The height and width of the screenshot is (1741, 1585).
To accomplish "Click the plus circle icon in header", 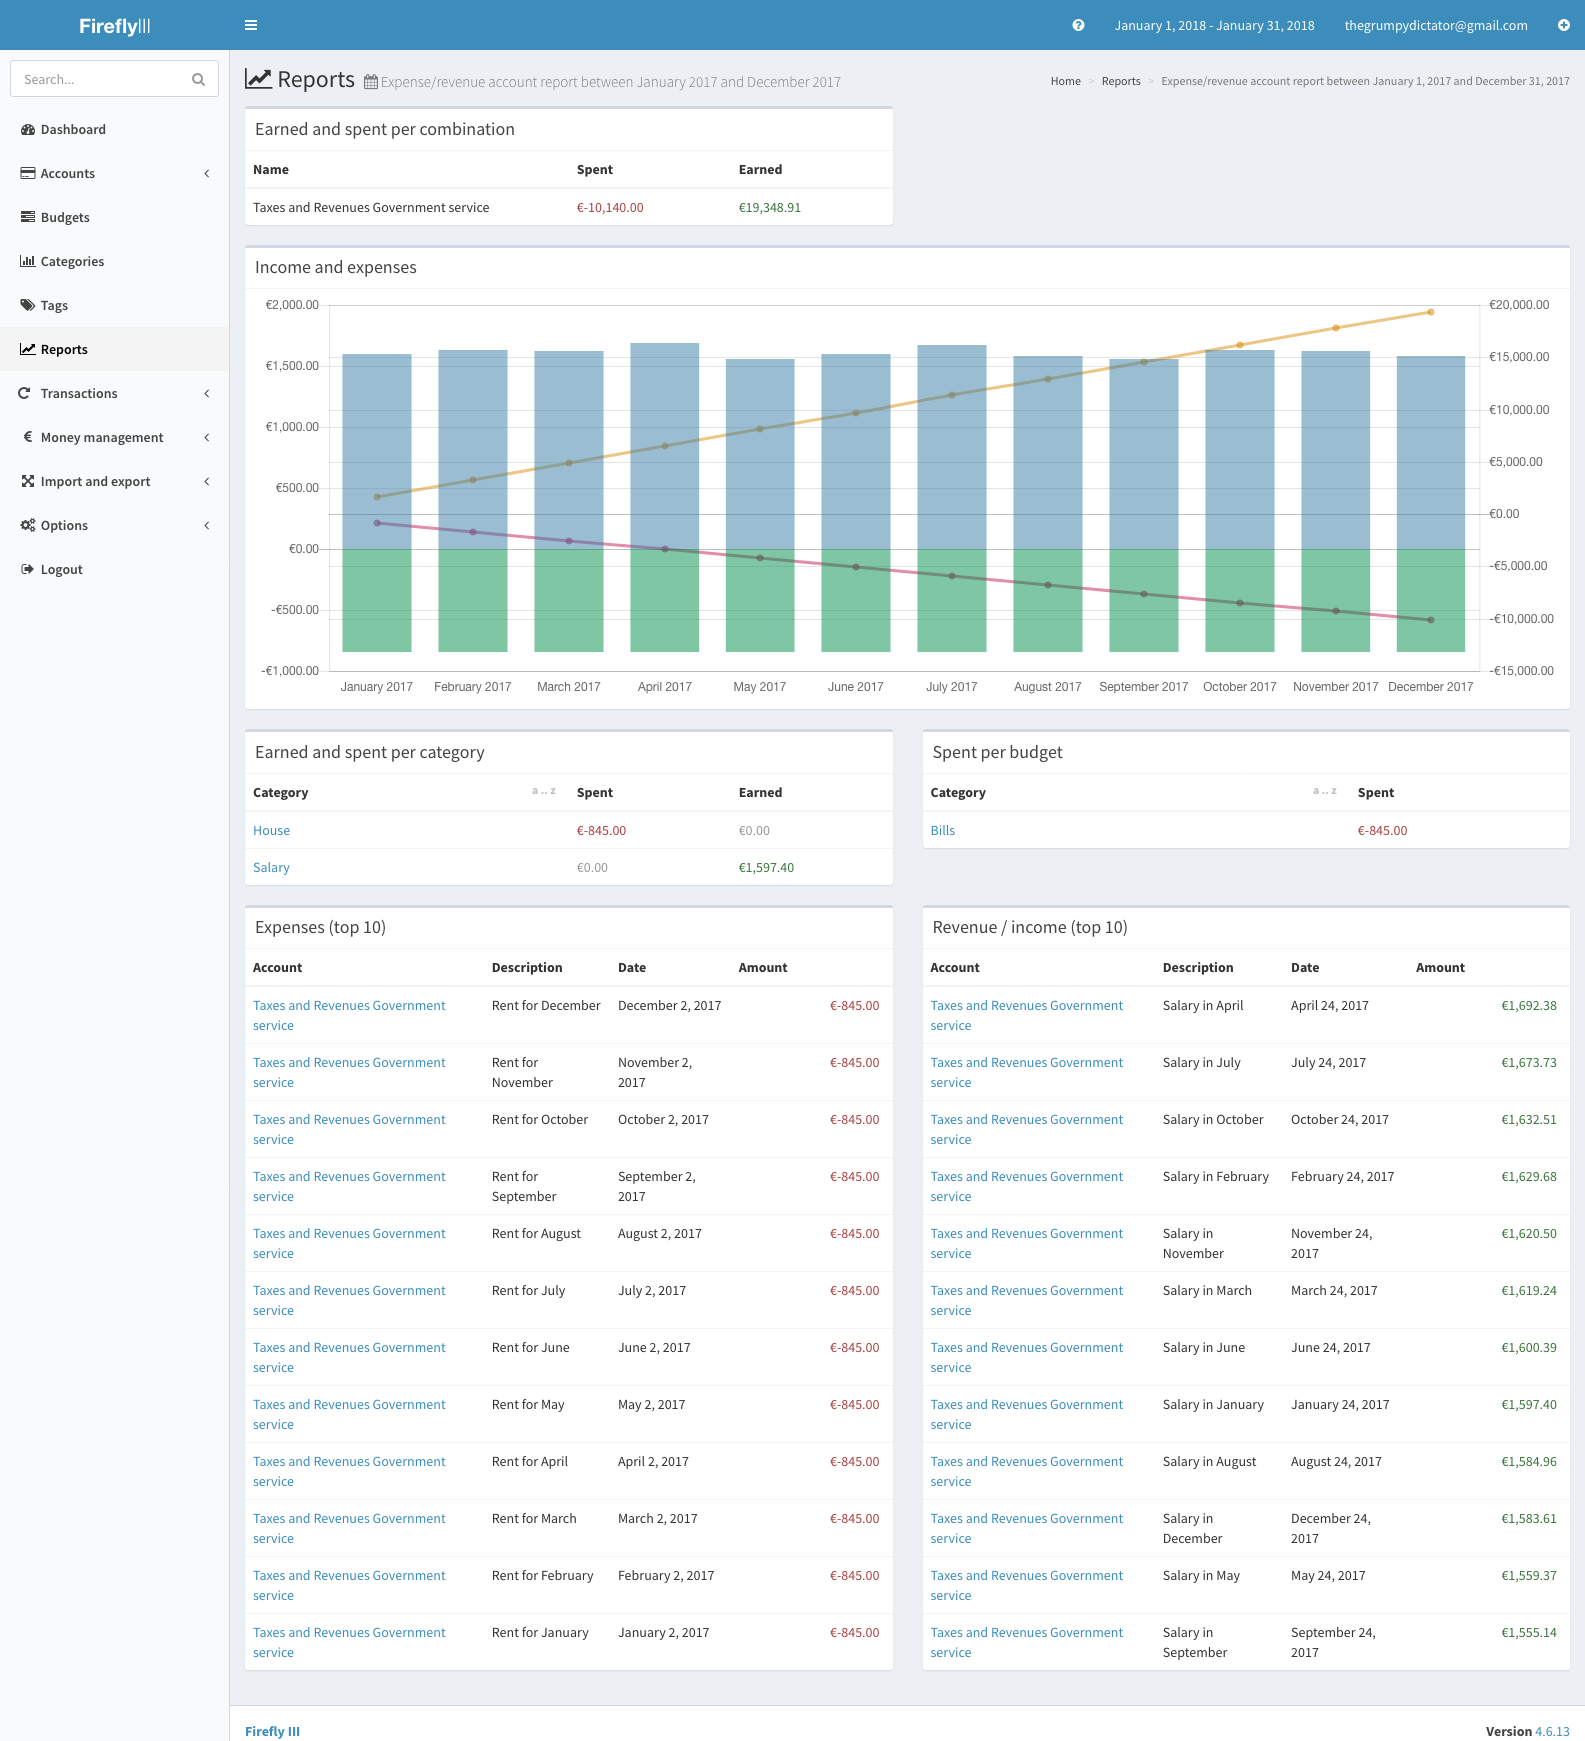I will click(1563, 25).
